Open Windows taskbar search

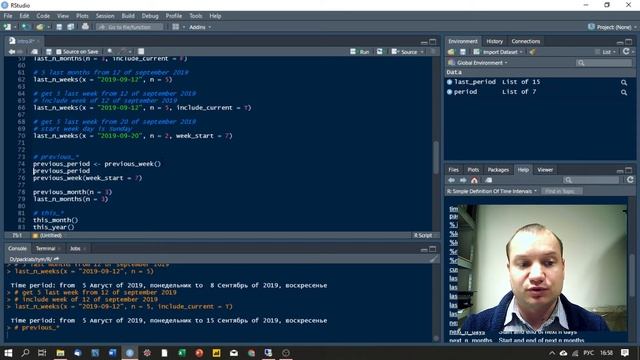point(25,353)
